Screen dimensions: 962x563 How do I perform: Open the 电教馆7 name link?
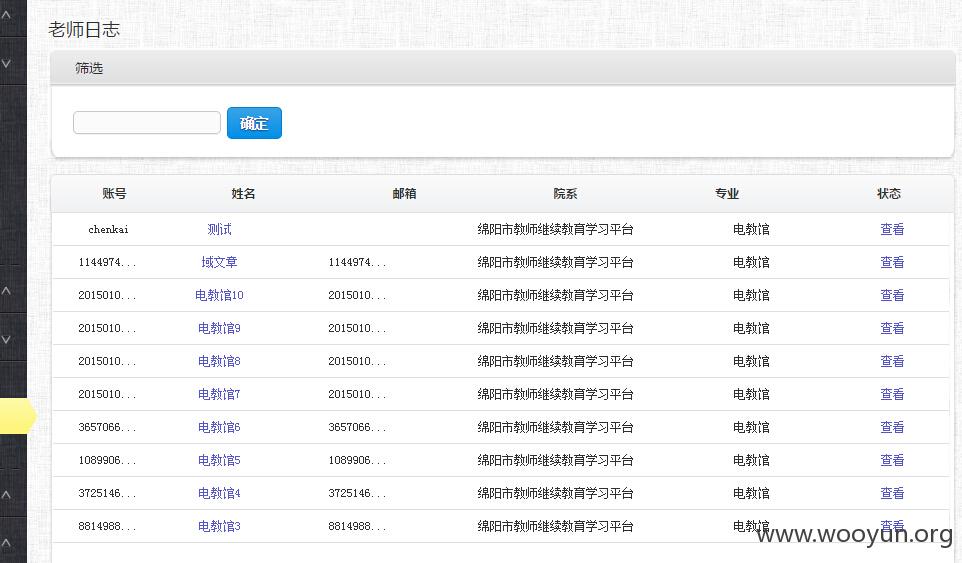click(219, 394)
